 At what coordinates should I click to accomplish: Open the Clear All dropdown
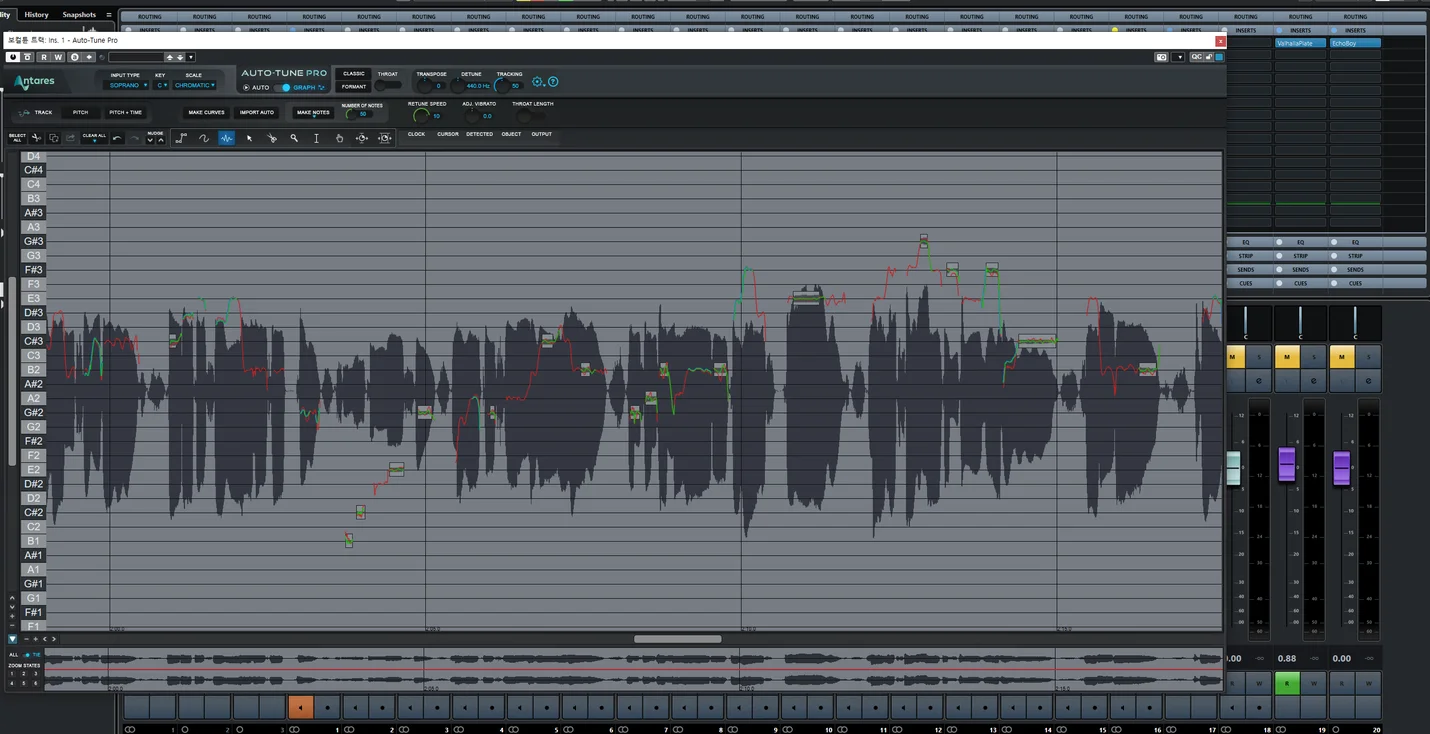point(94,137)
